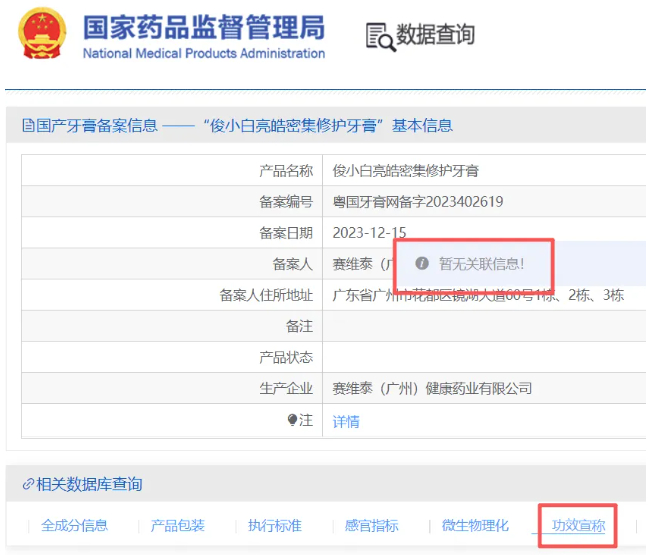Click the 备案编号 label cell
654x555 pixels.
(172, 201)
